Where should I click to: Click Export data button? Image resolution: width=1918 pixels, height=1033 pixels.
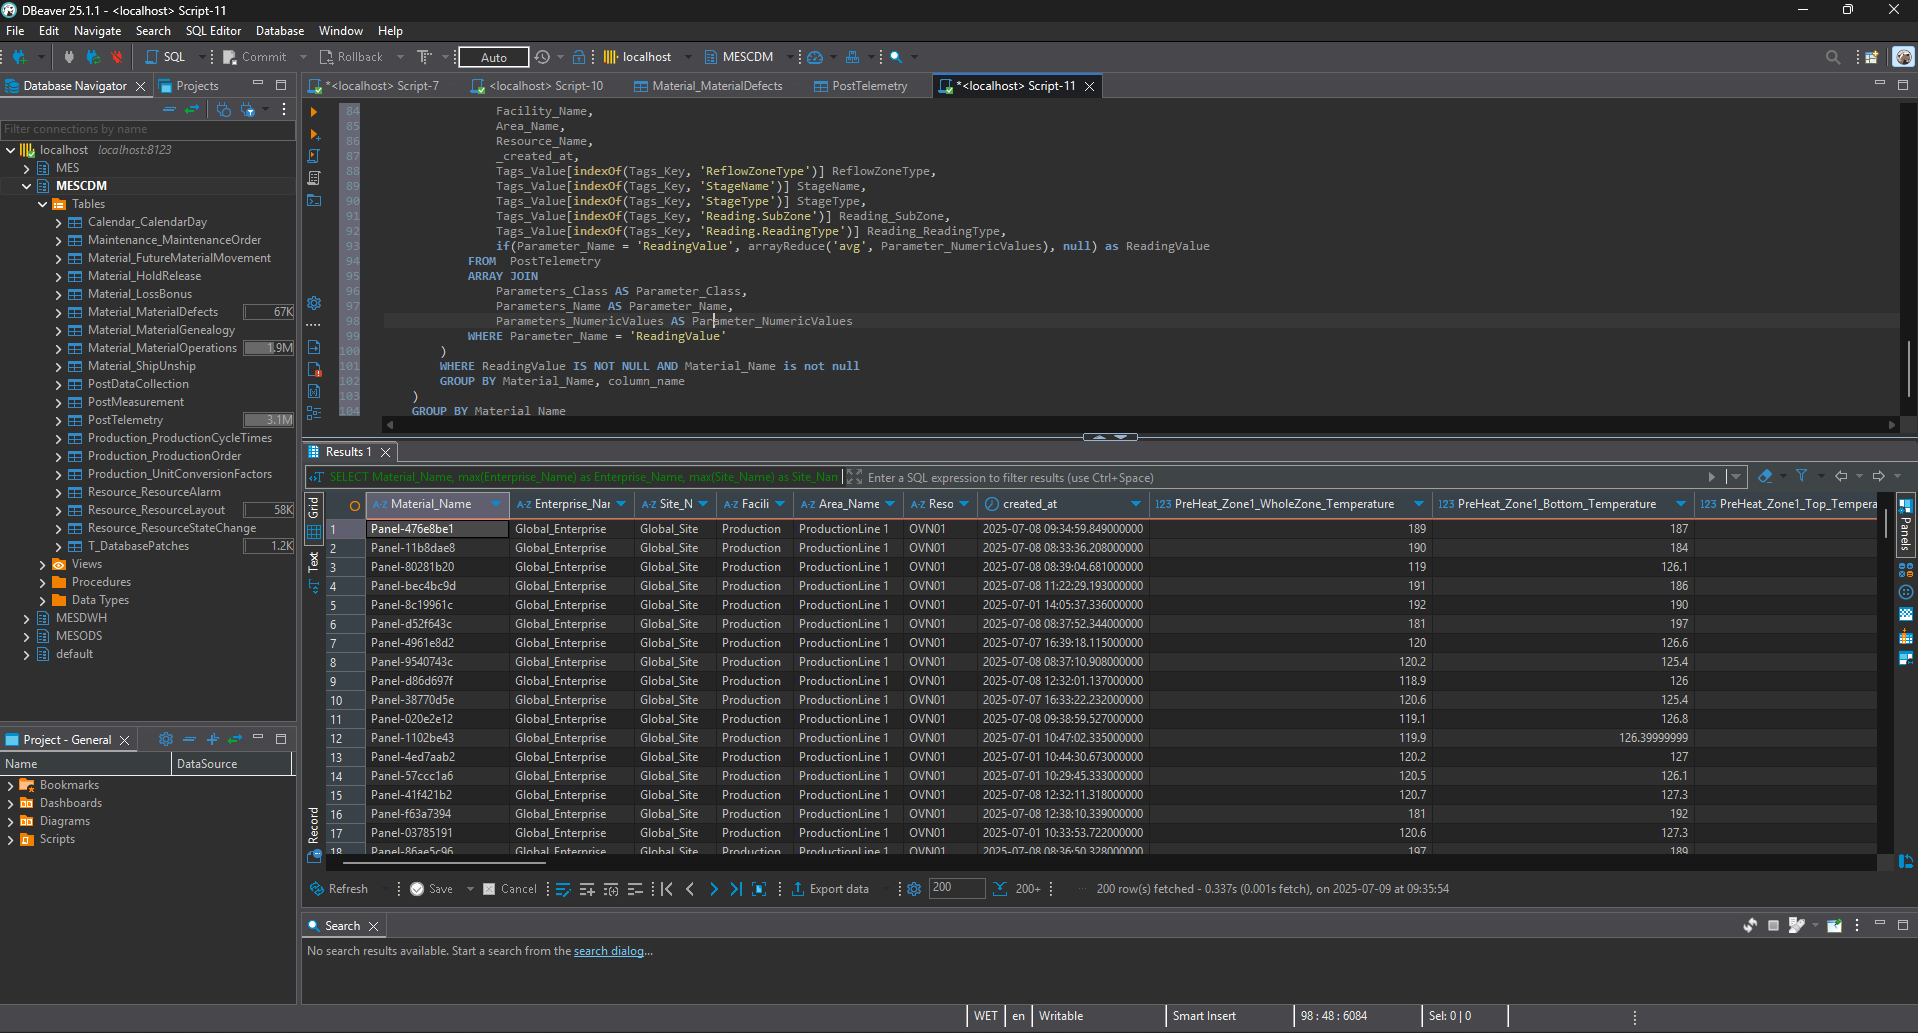(x=830, y=889)
